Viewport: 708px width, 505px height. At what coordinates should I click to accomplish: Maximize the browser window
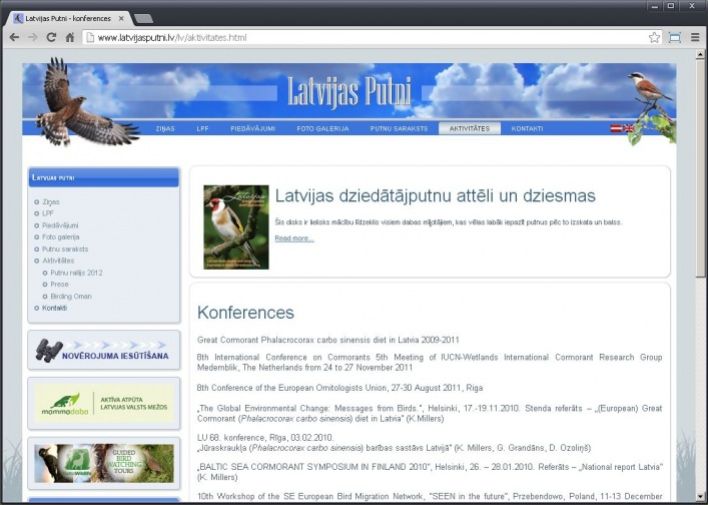[671, 6]
